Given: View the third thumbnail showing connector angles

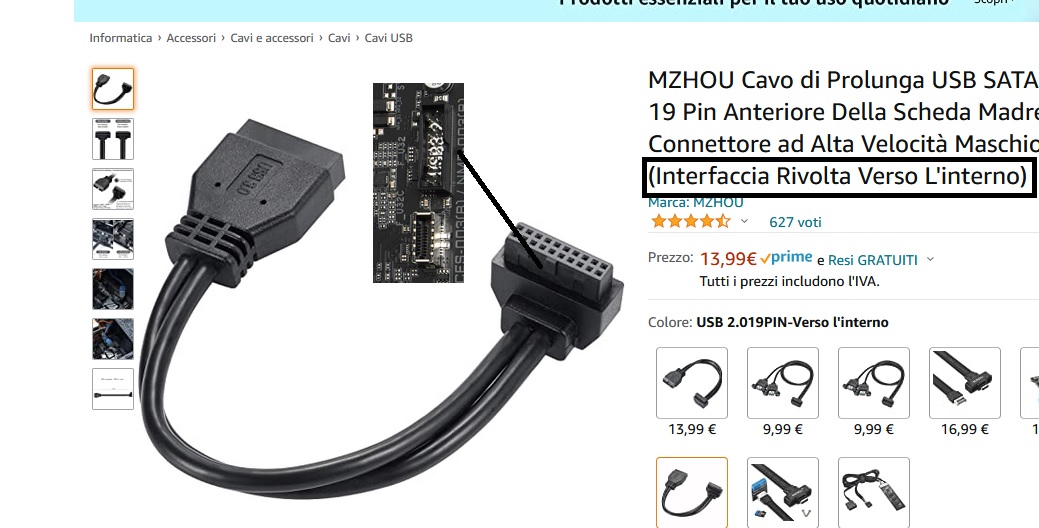Looking at the screenshot, I should tap(113, 189).
